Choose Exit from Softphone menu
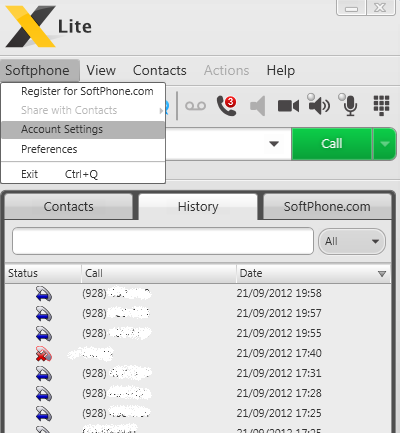This screenshot has width=400, height=433. pos(83,174)
